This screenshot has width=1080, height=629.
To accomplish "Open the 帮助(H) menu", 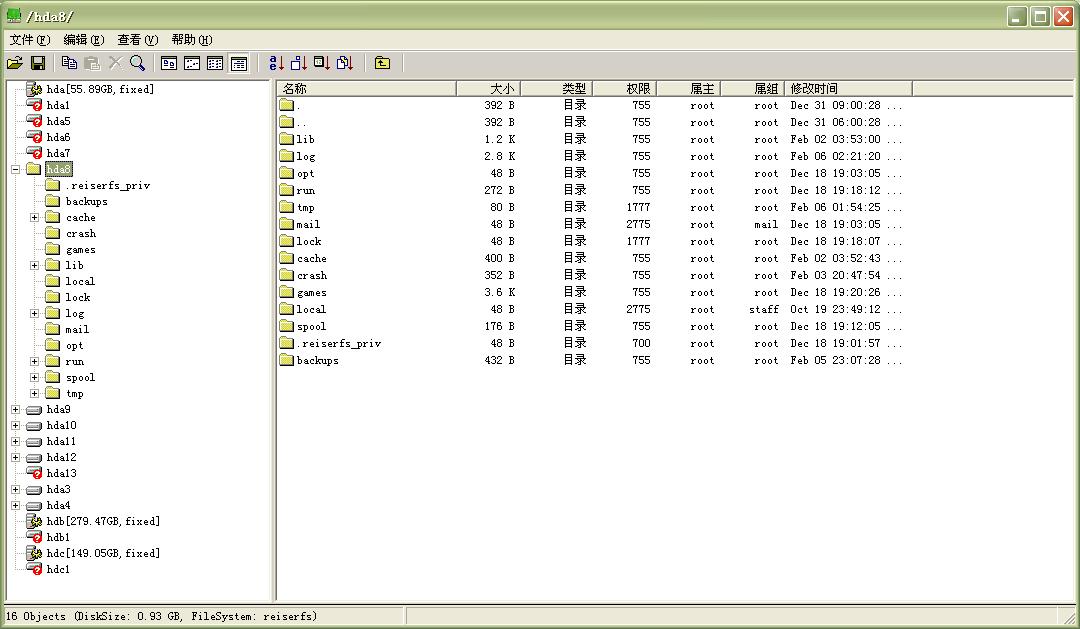I will click(191, 40).
